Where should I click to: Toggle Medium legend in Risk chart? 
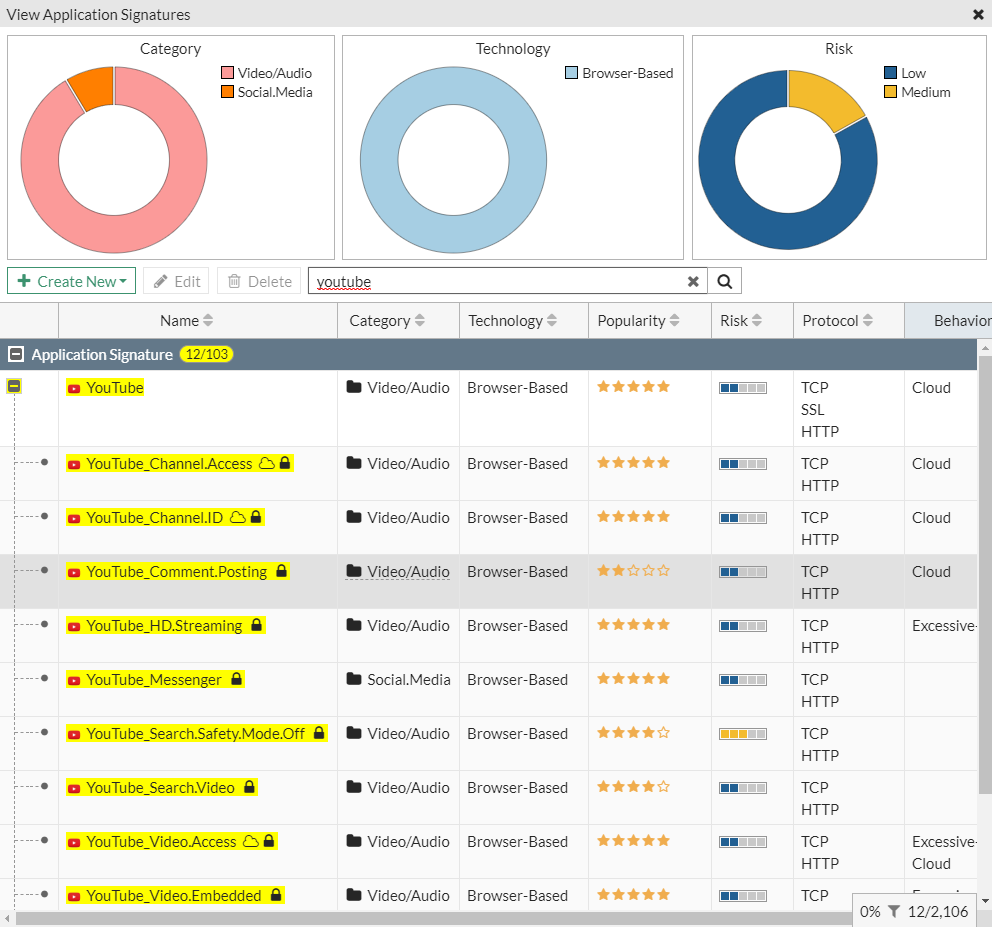pos(916,92)
